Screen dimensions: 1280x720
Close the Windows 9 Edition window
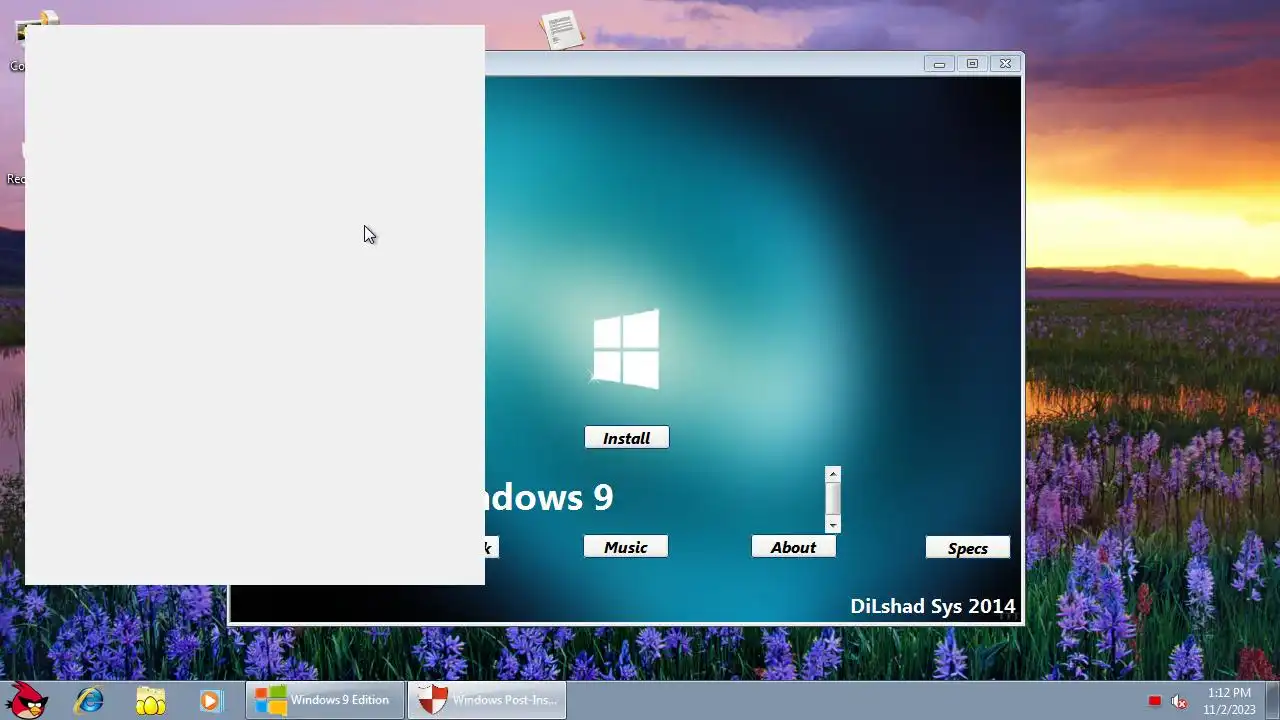coord(1005,64)
